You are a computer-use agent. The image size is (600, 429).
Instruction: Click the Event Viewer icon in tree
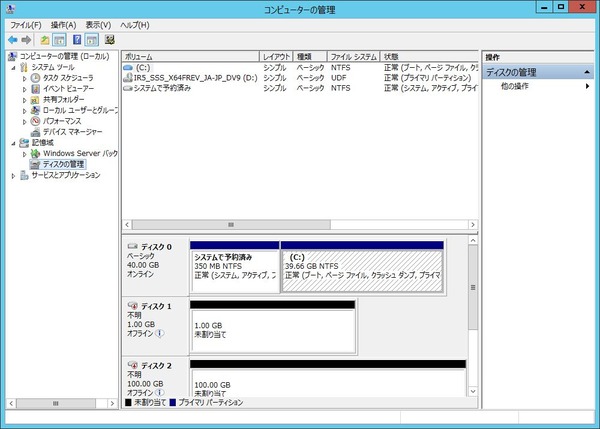point(35,89)
